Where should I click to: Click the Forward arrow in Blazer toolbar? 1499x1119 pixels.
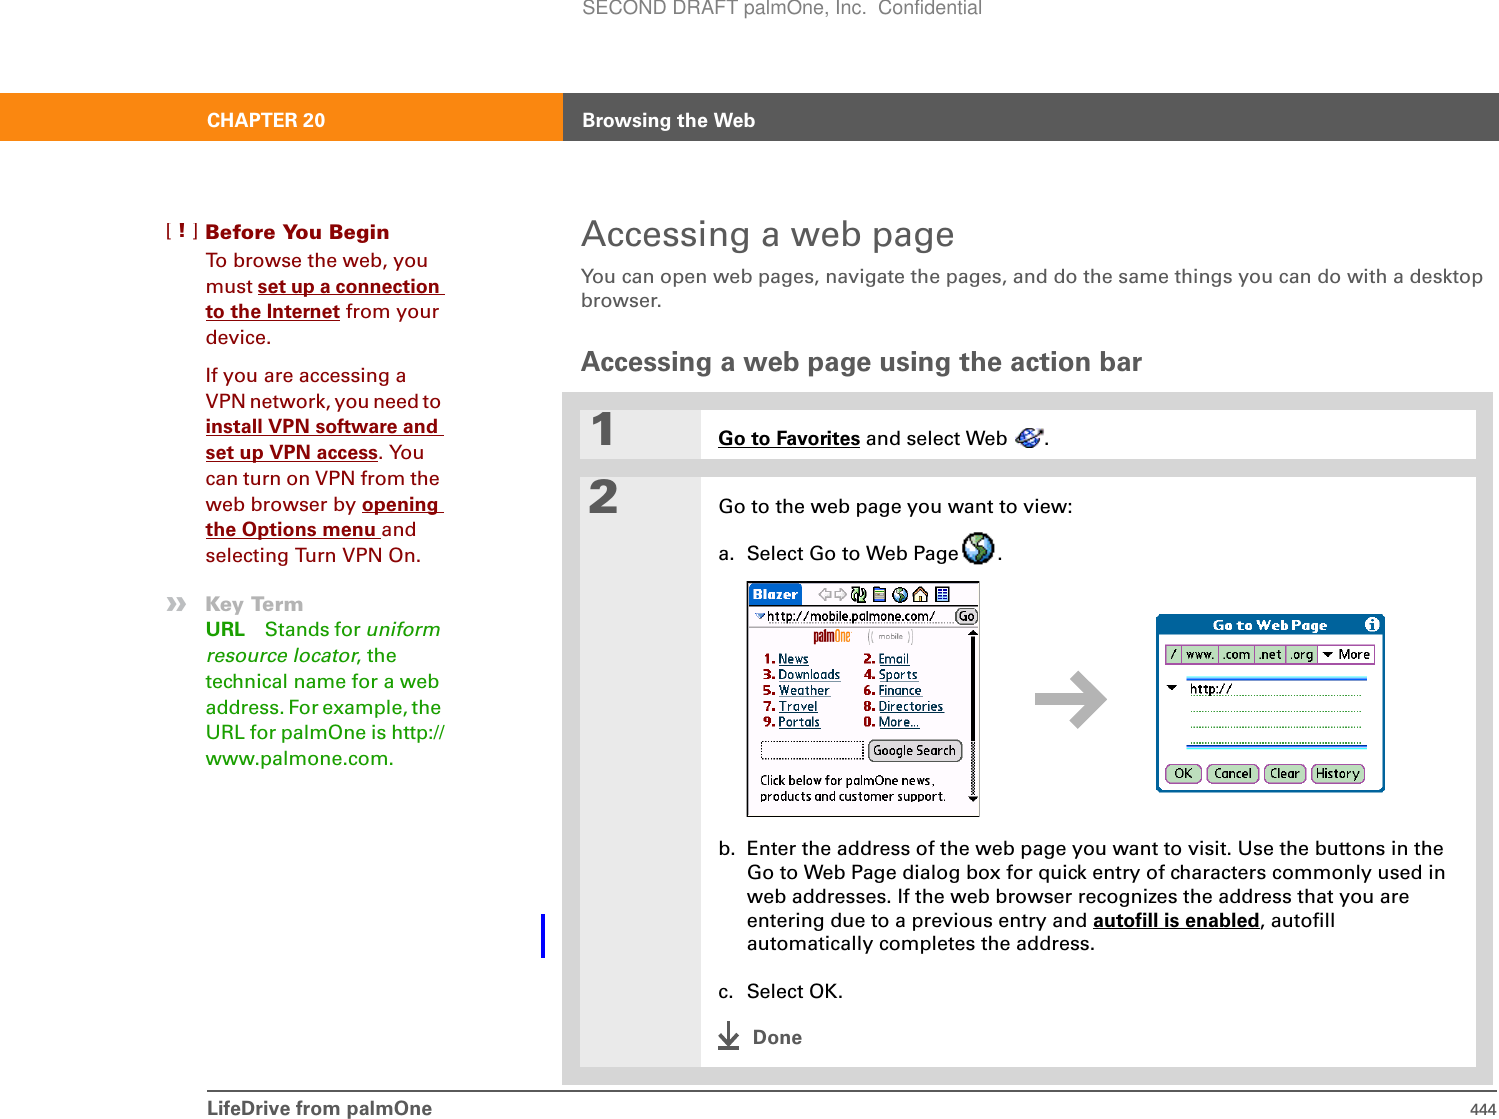(840, 594)
